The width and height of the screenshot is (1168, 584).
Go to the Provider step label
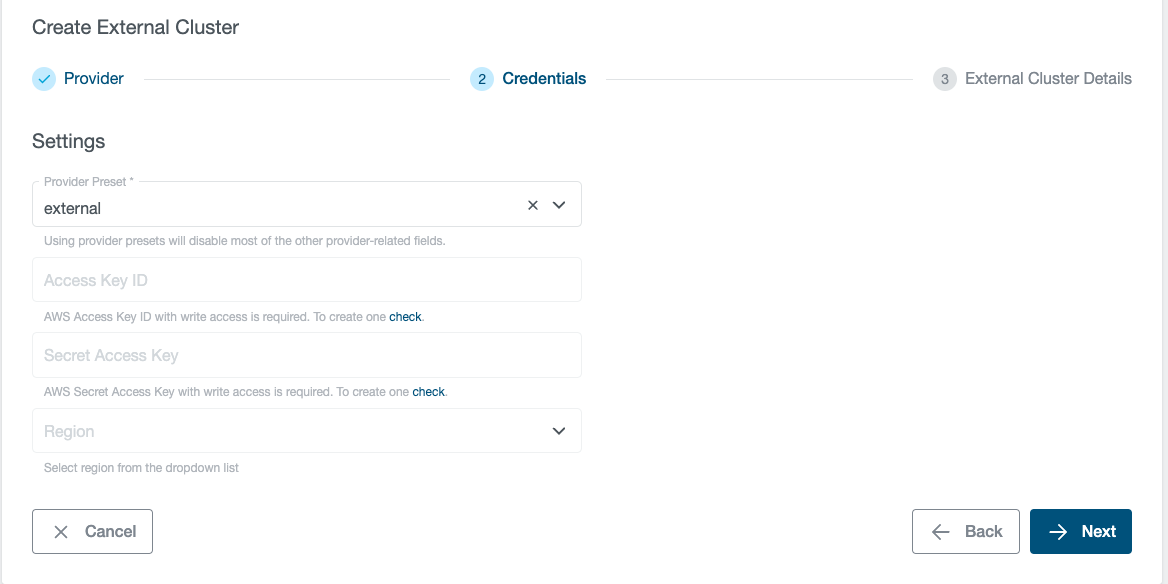pos(94,79)
